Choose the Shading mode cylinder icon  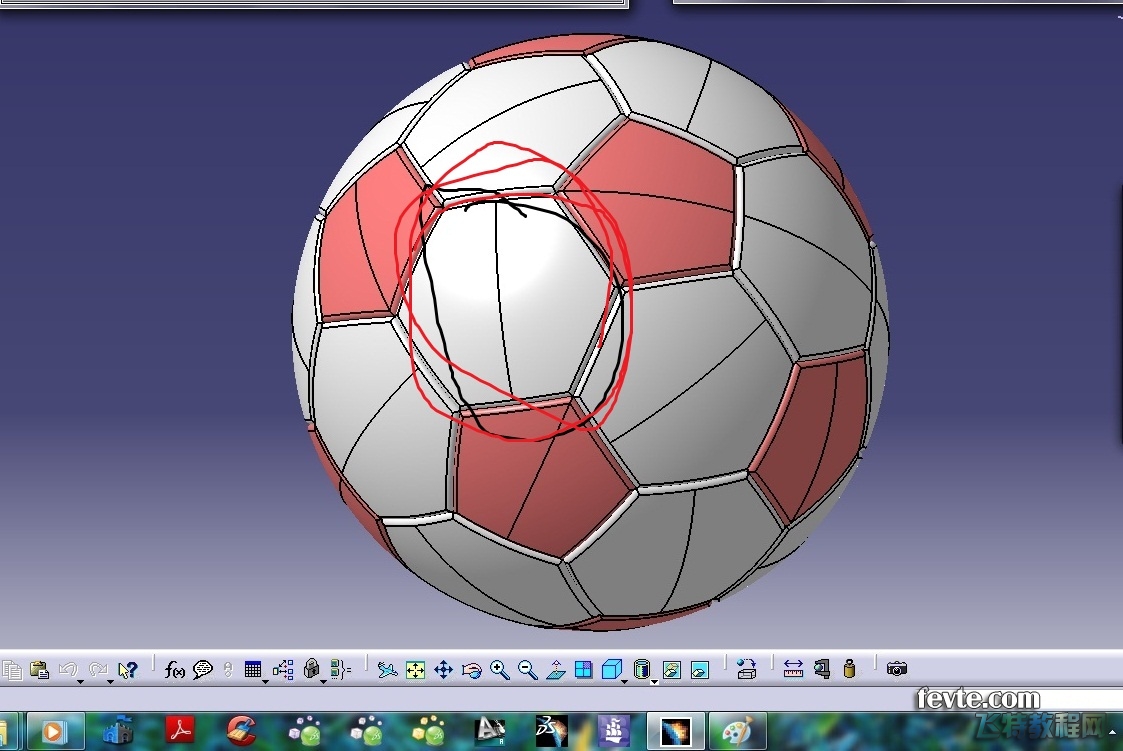coord(642,669)
